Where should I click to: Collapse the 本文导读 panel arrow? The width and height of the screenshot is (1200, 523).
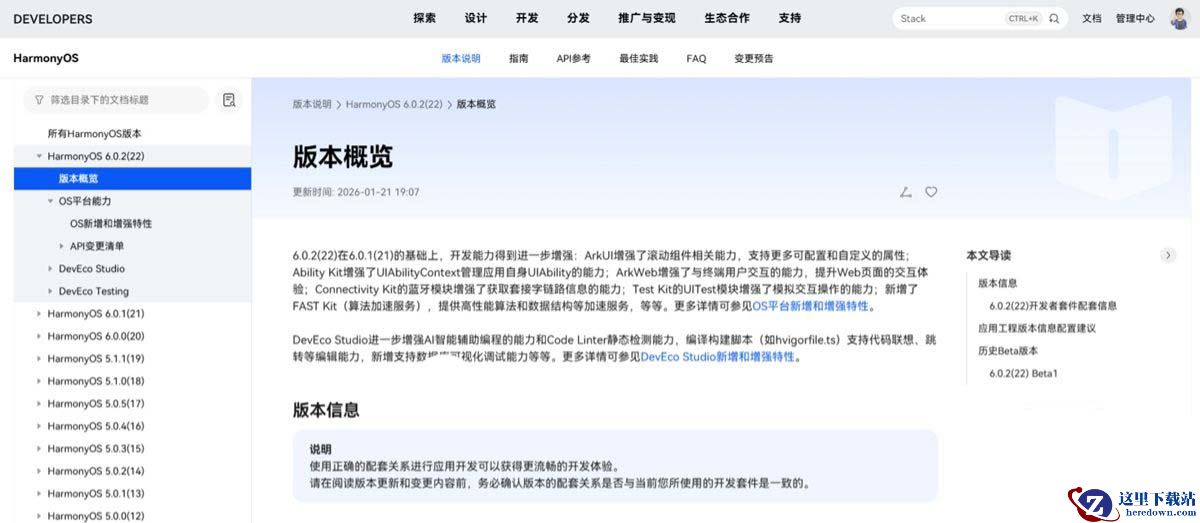point(1168,255)
